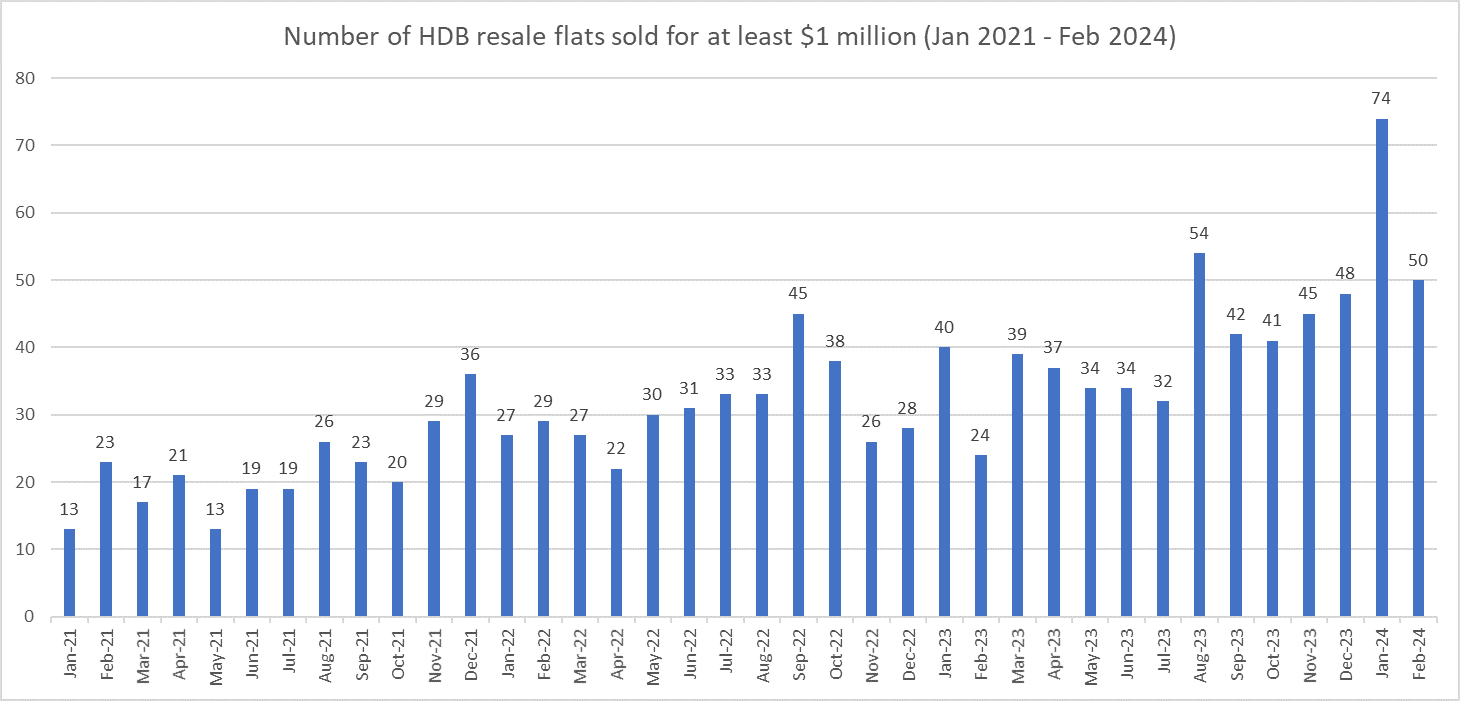Image resolution: width=1460 pixels, height=701 pixels.
Task: Click the x-axis label Dec-22
Action: point(908,654)
